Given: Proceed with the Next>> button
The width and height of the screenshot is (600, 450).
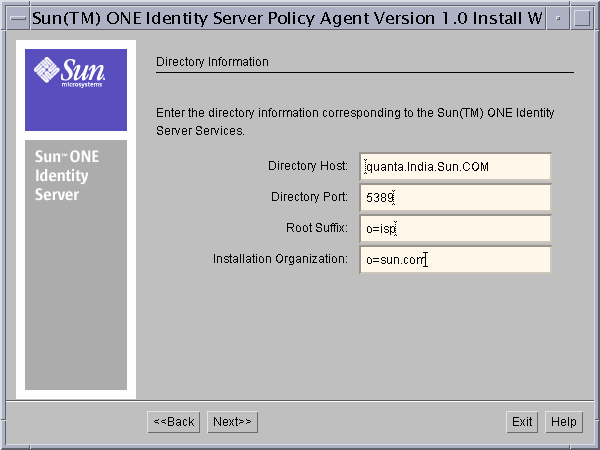Looking at the screenshot, I should coord(232,422).
